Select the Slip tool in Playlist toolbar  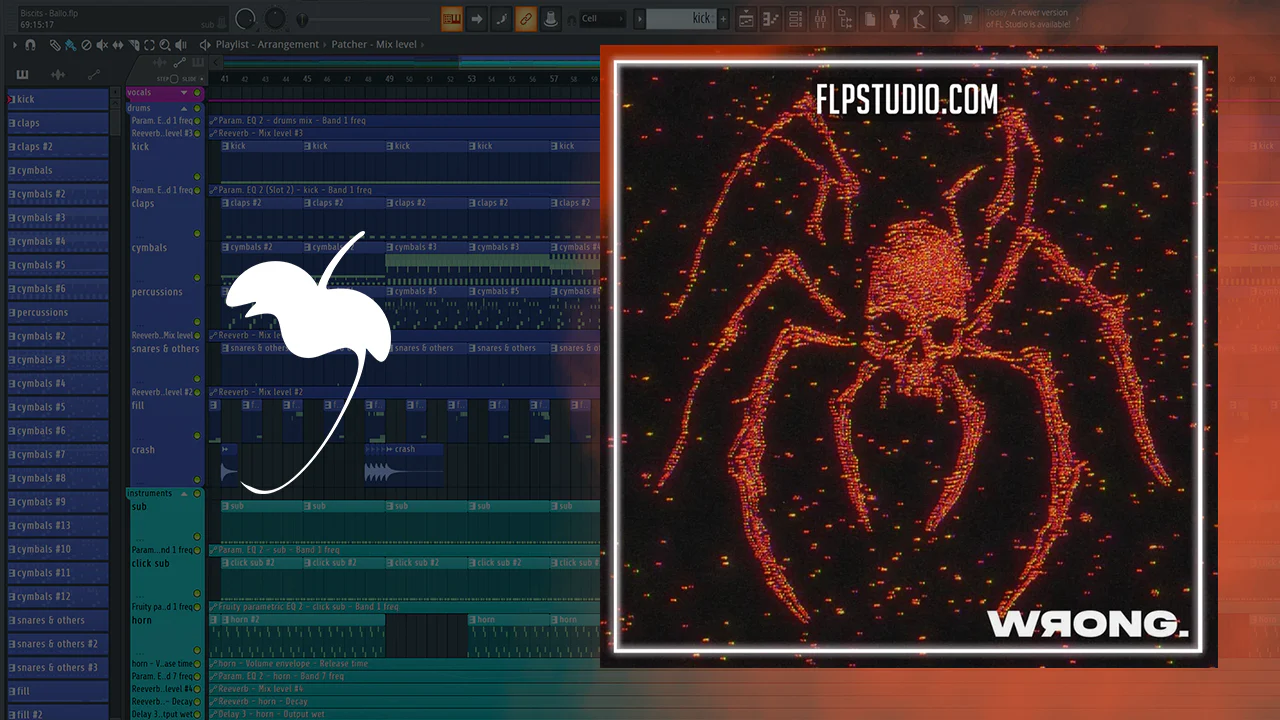click(118, 45)
